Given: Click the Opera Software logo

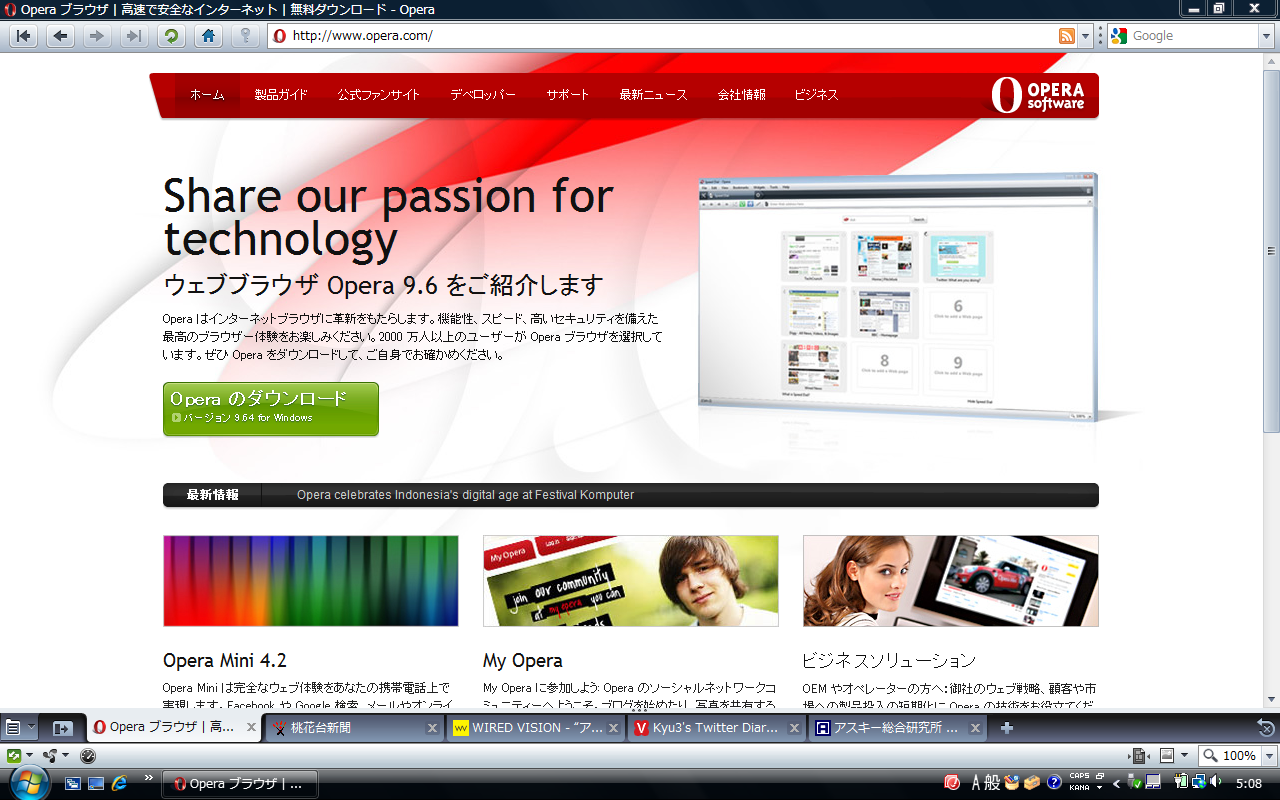Looking at the screenshot, I should pyautogui.click(x=1038, y=95).
